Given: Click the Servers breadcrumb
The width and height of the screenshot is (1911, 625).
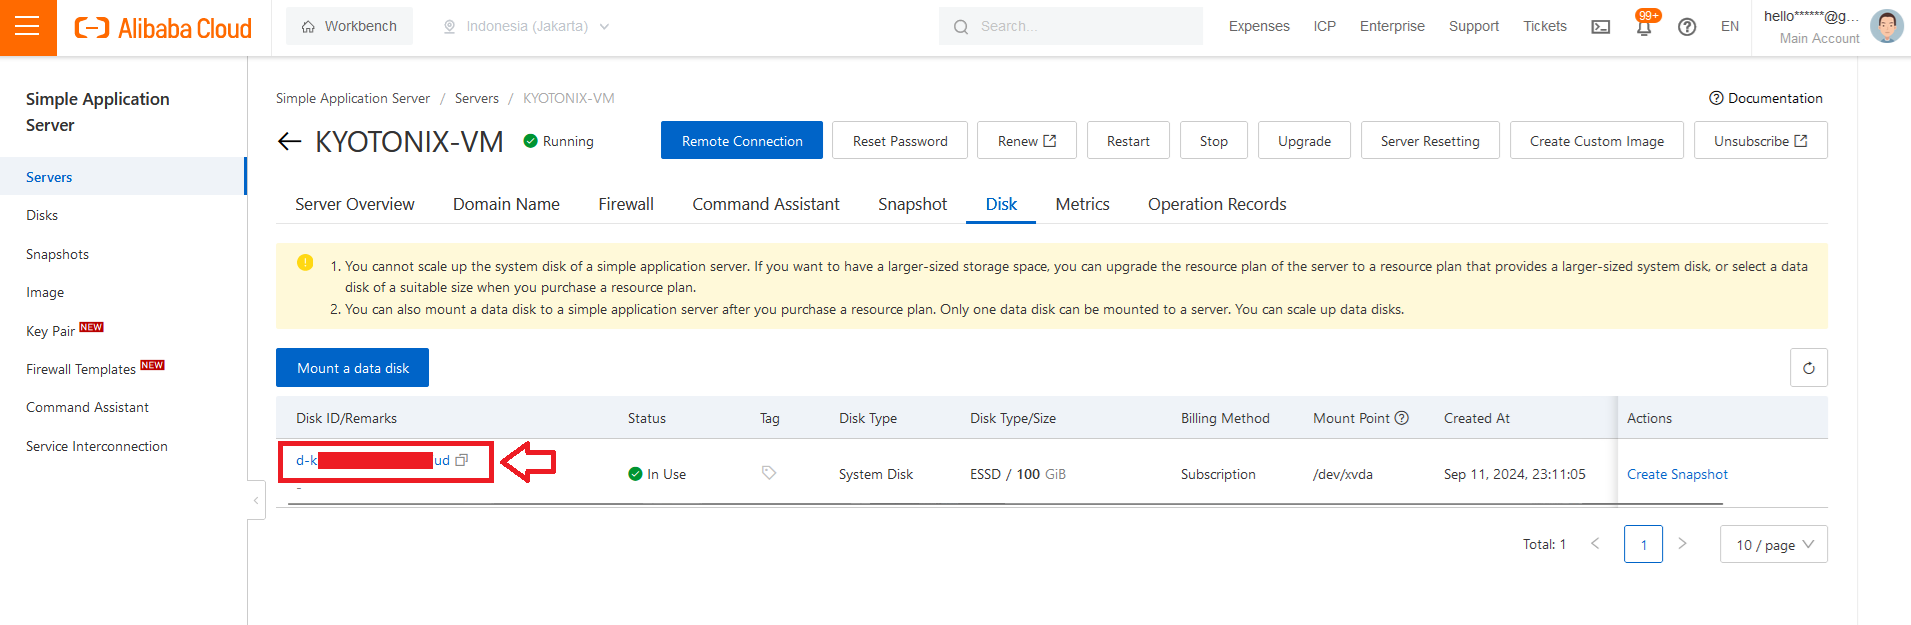Looking at the screenshot, I should [477, 98].
